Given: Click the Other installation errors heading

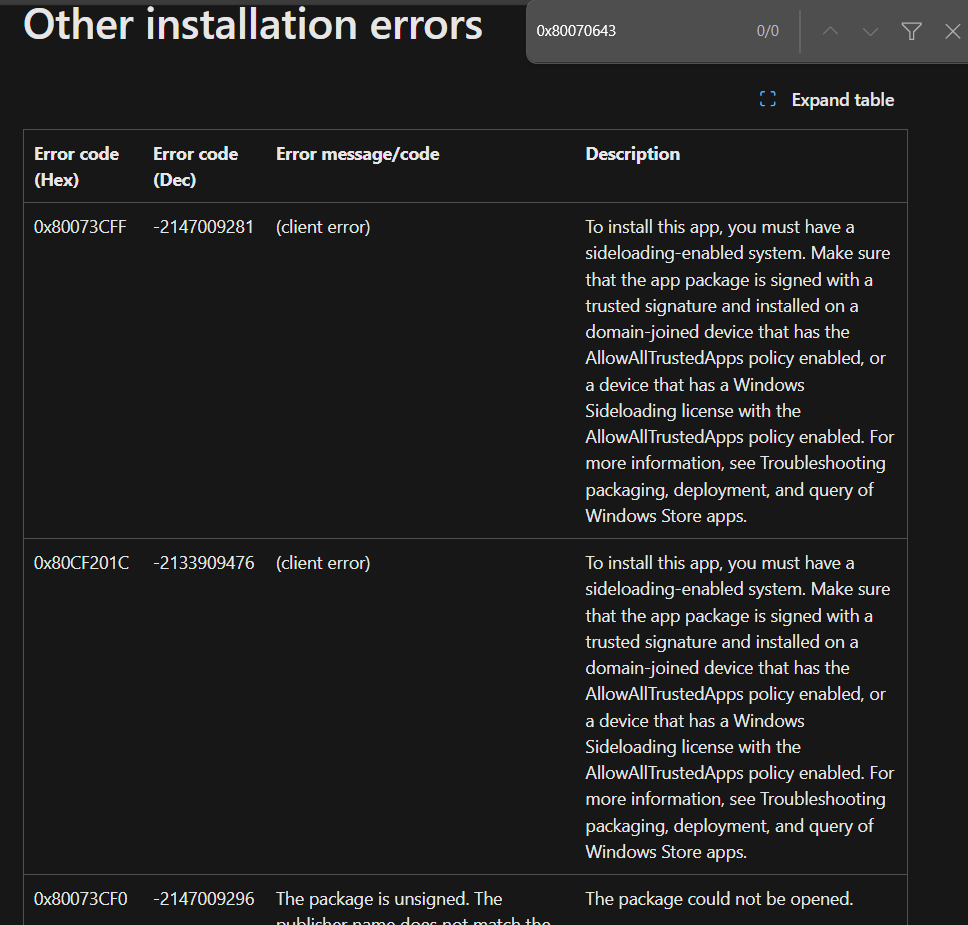Looking at the screenshot, I should click(x=253, y=24).
